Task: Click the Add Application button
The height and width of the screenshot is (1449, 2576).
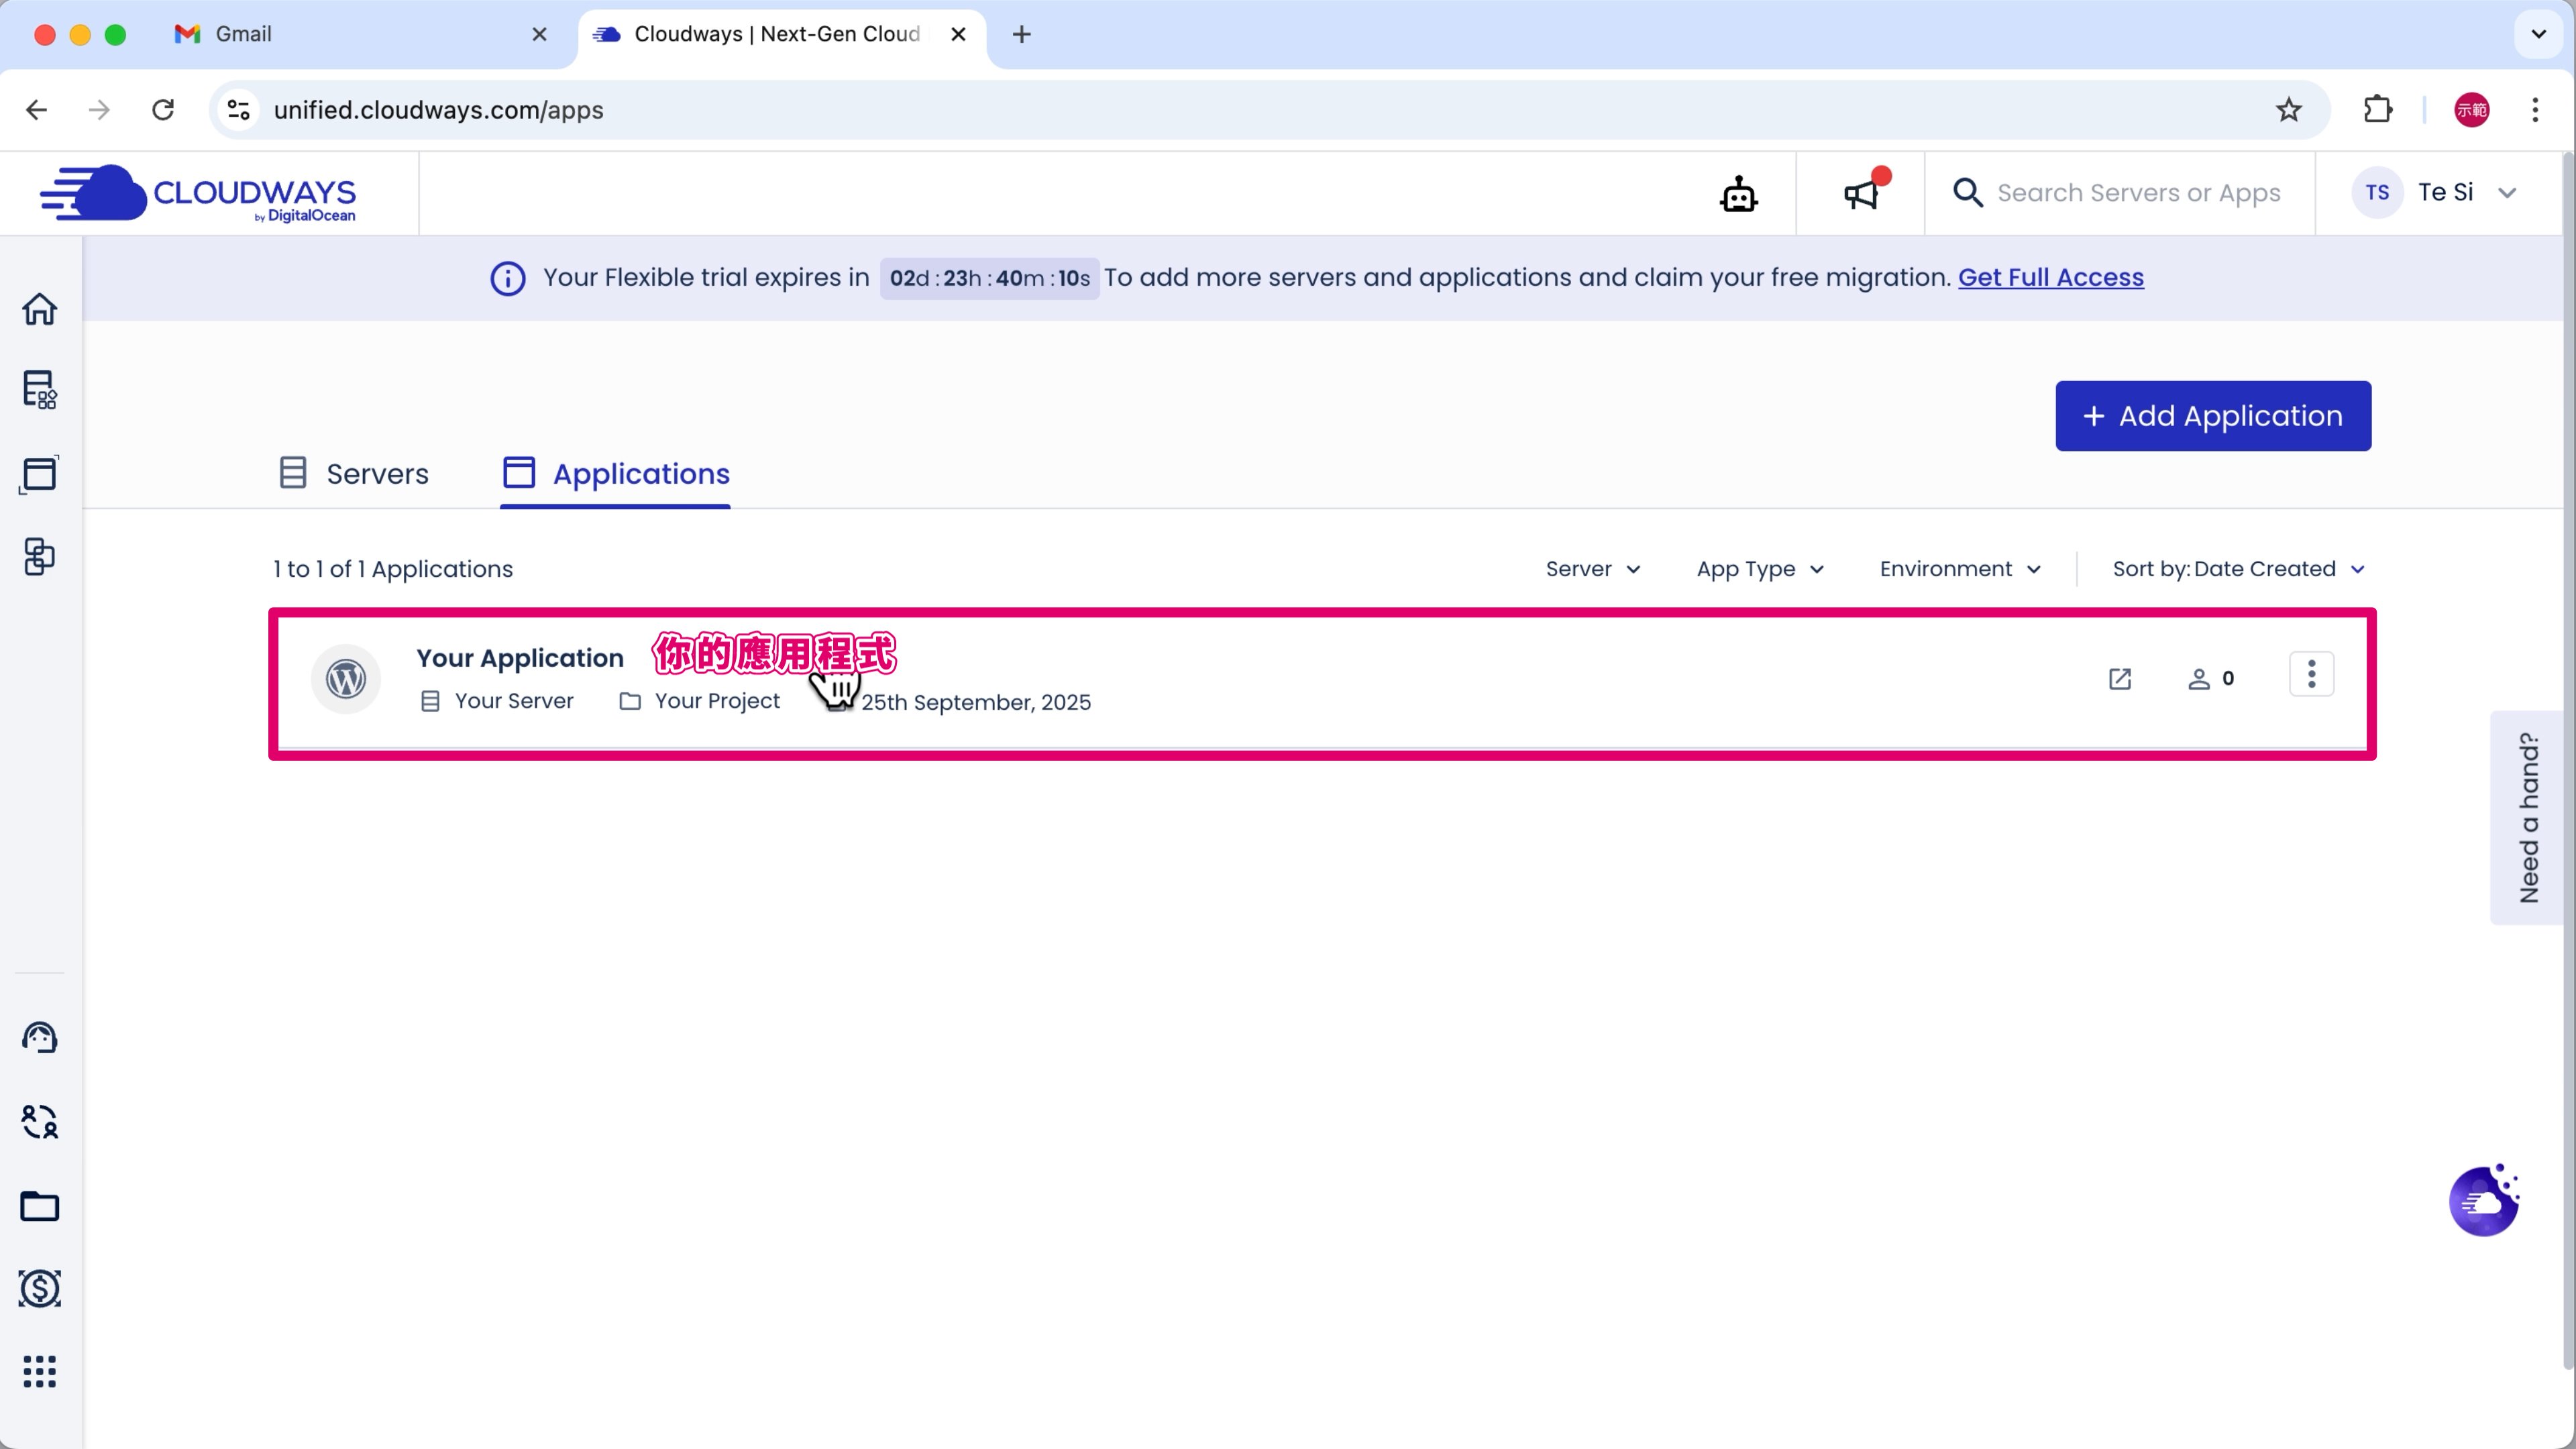Action: click(2212, 416)
